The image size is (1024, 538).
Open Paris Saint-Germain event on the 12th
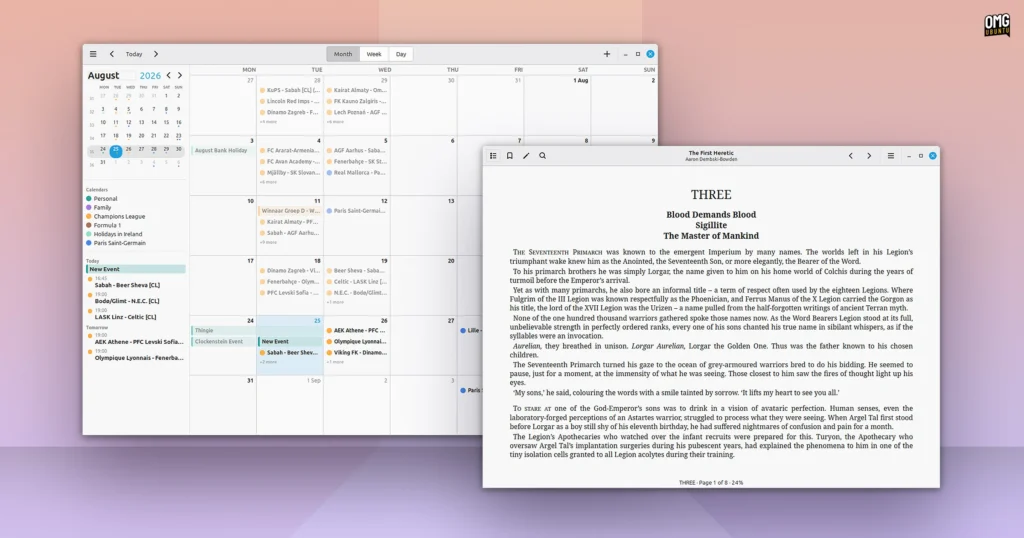[x=357, y=211]
